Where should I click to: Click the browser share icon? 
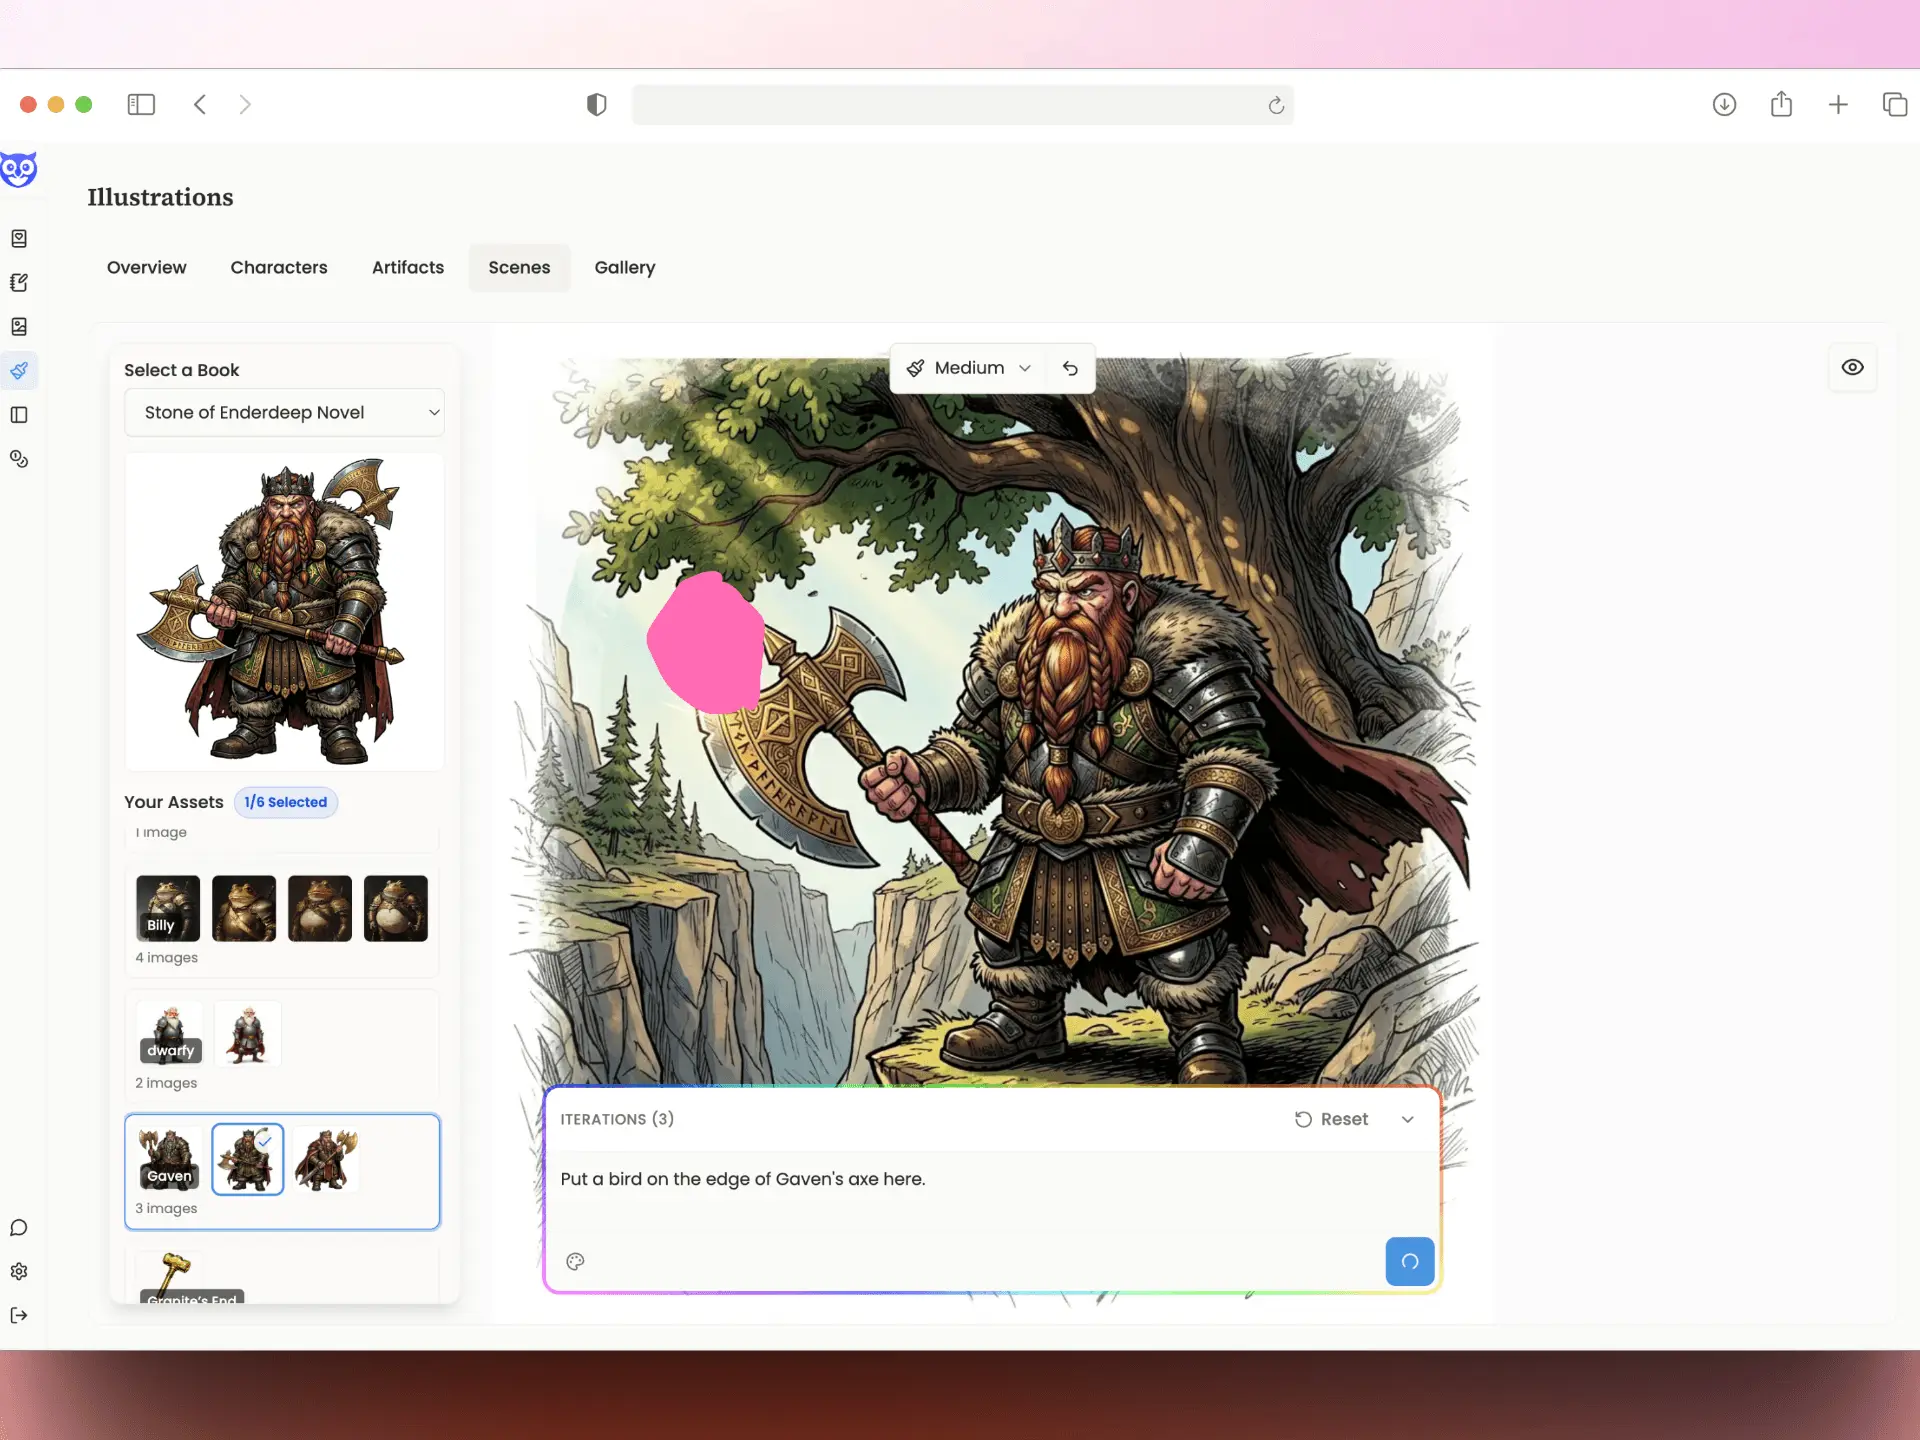coord(1781,104)
